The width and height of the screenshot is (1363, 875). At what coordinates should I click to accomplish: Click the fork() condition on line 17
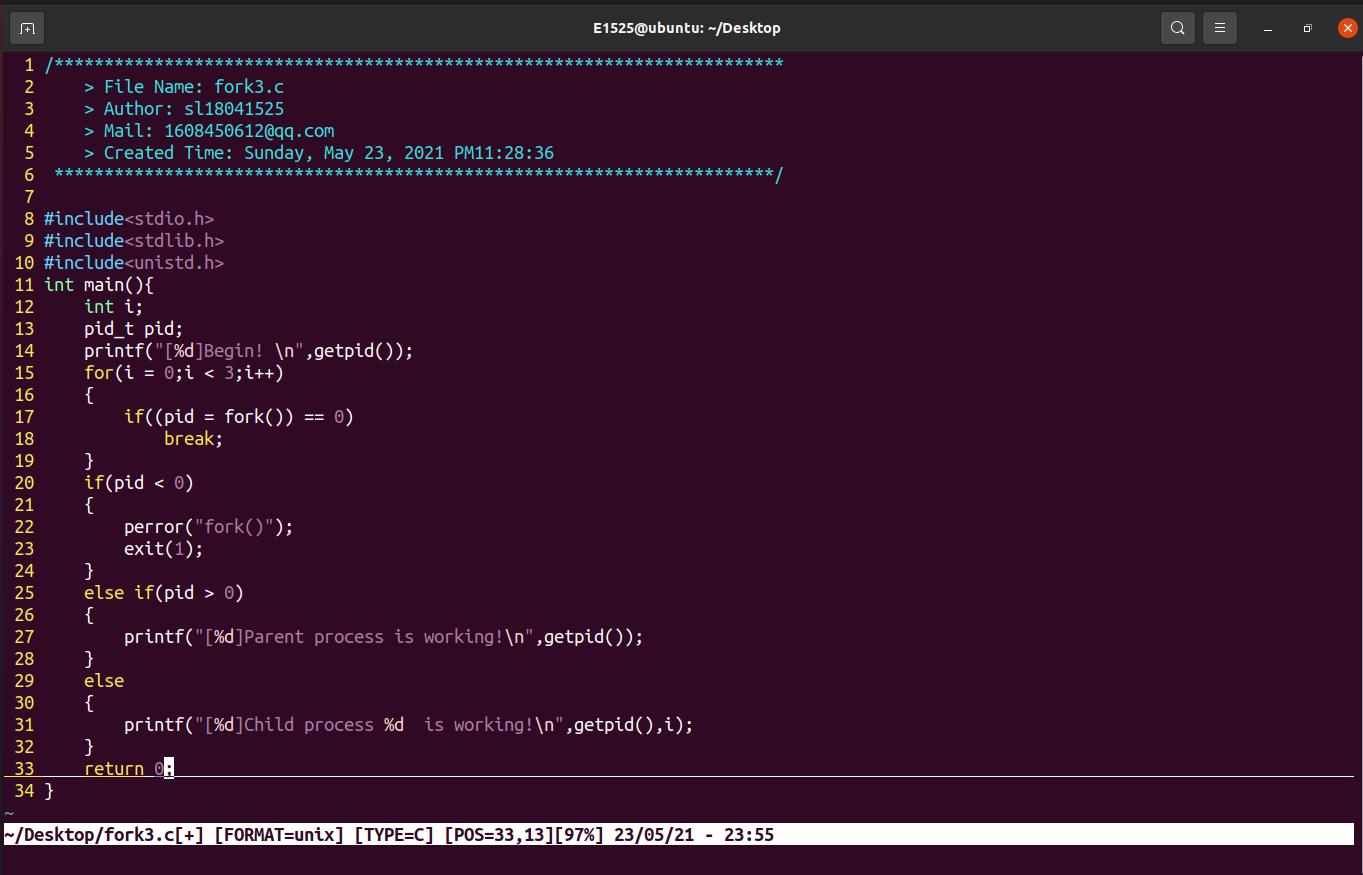pyautogui.click(x=239, y=417)
